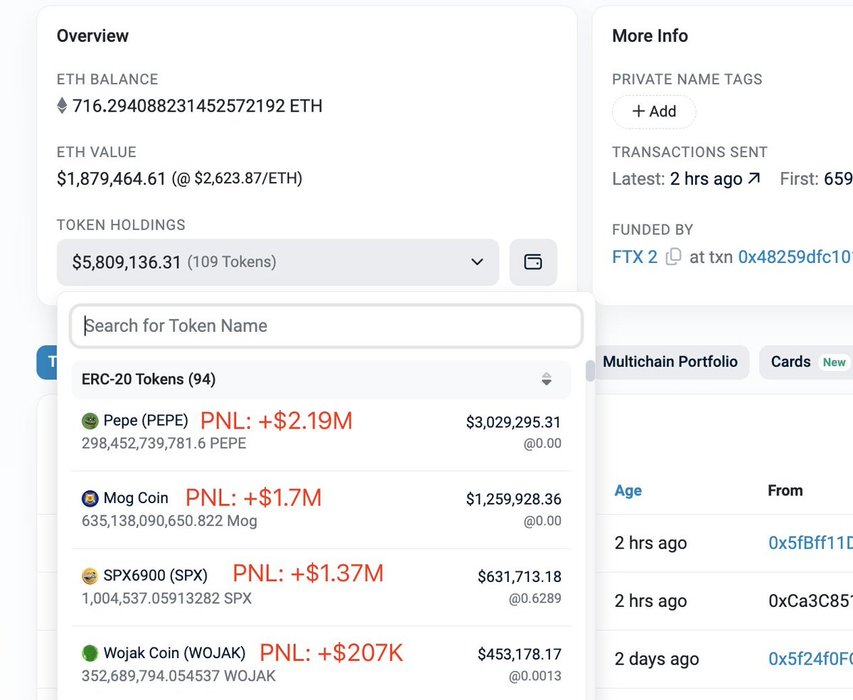This screenshot has width=853, height=700.
Task: Click the green Wojak Coin icon
Action: tap(90, 653)
